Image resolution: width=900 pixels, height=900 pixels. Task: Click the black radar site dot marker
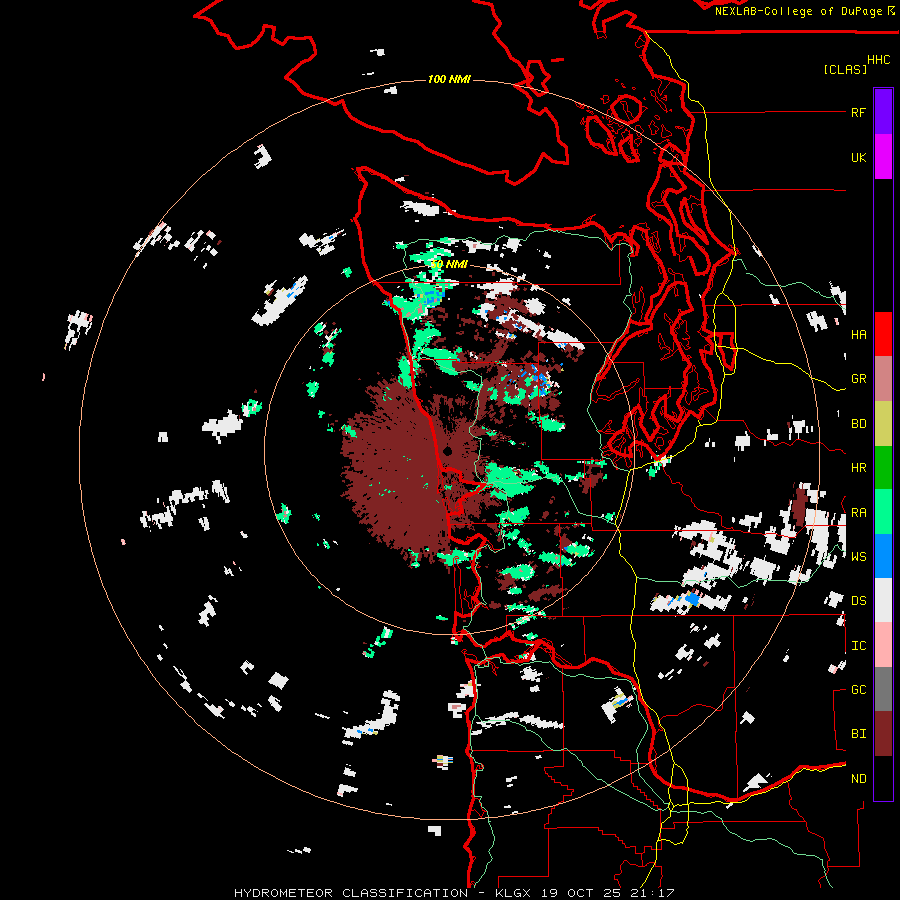pyautogui.click(x=448, y=452)
